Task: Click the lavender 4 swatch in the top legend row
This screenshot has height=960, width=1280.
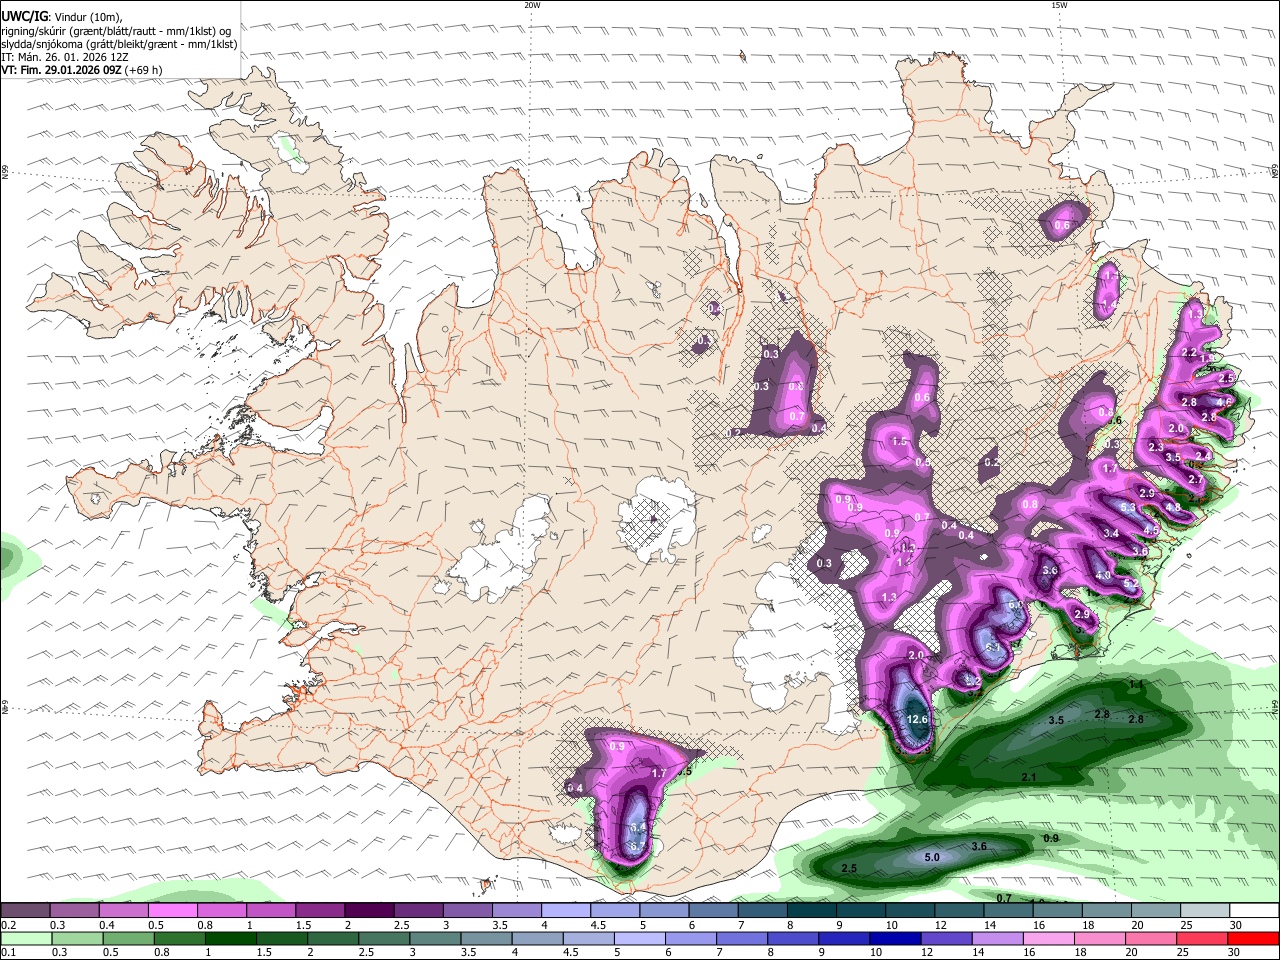Action: (566, 911)
